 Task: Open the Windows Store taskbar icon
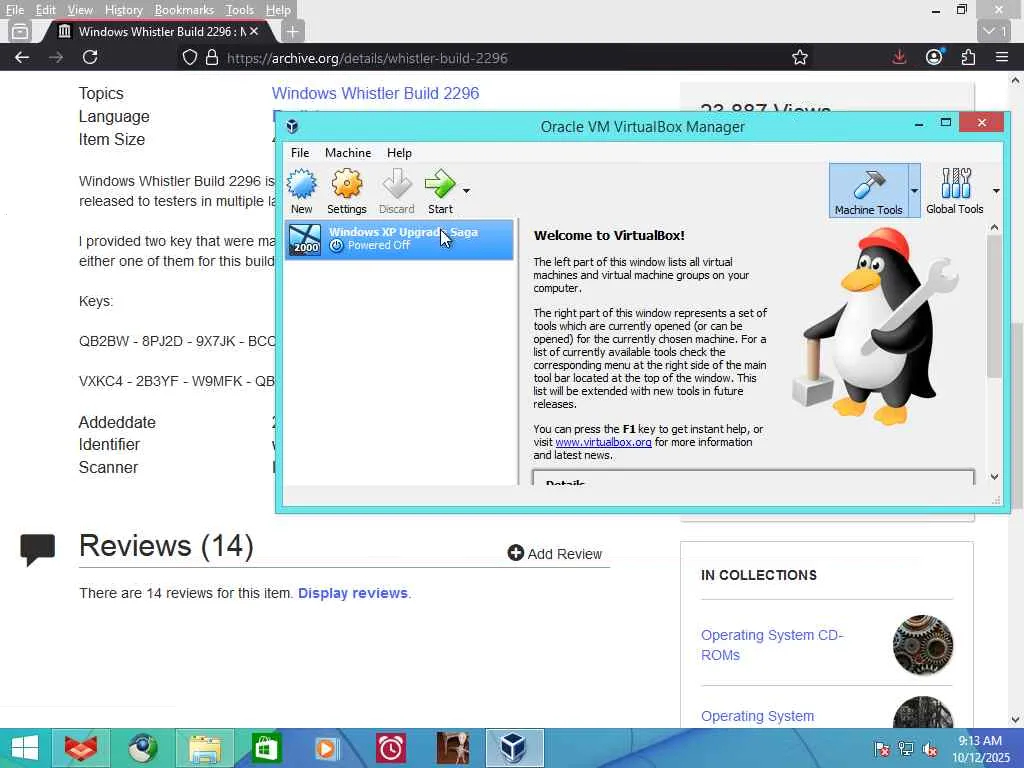point(265,748)
